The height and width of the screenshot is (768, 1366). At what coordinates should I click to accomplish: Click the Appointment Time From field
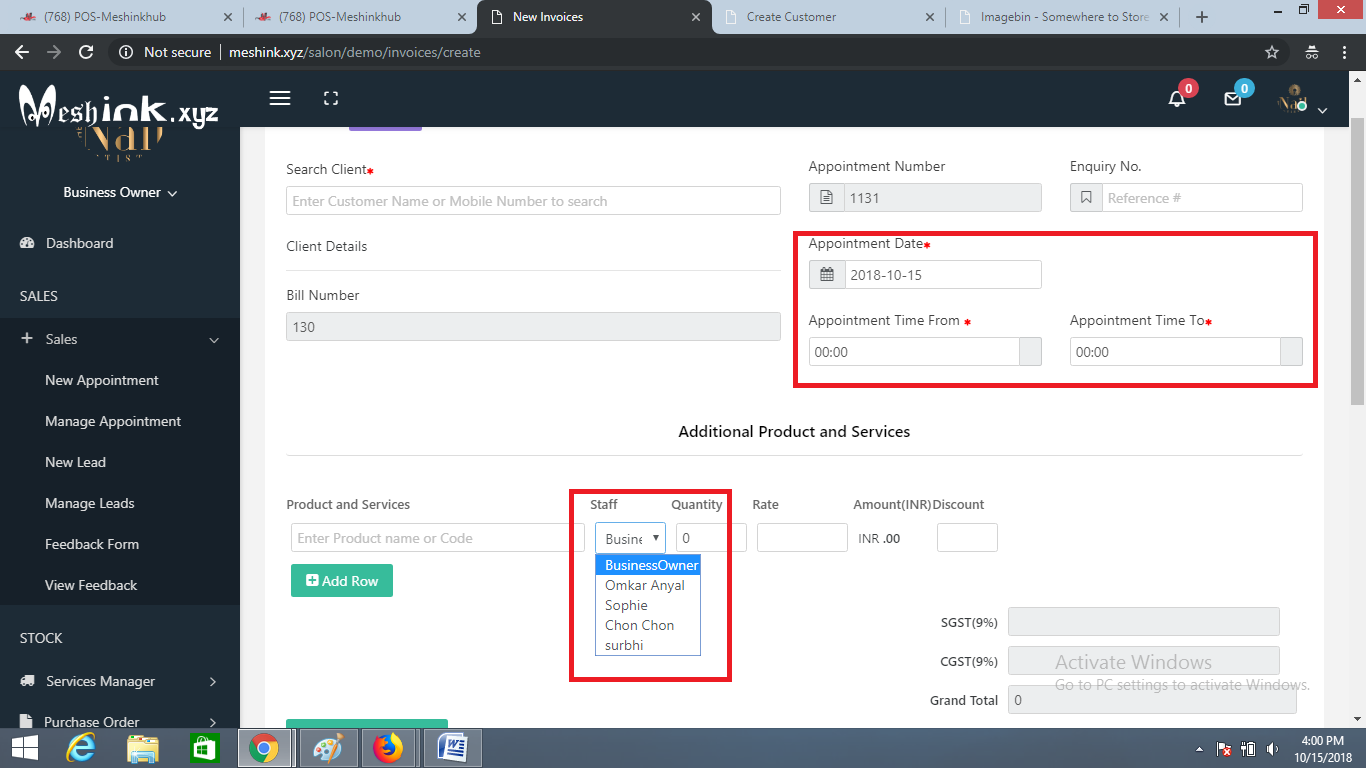click(x=914, y=352)
